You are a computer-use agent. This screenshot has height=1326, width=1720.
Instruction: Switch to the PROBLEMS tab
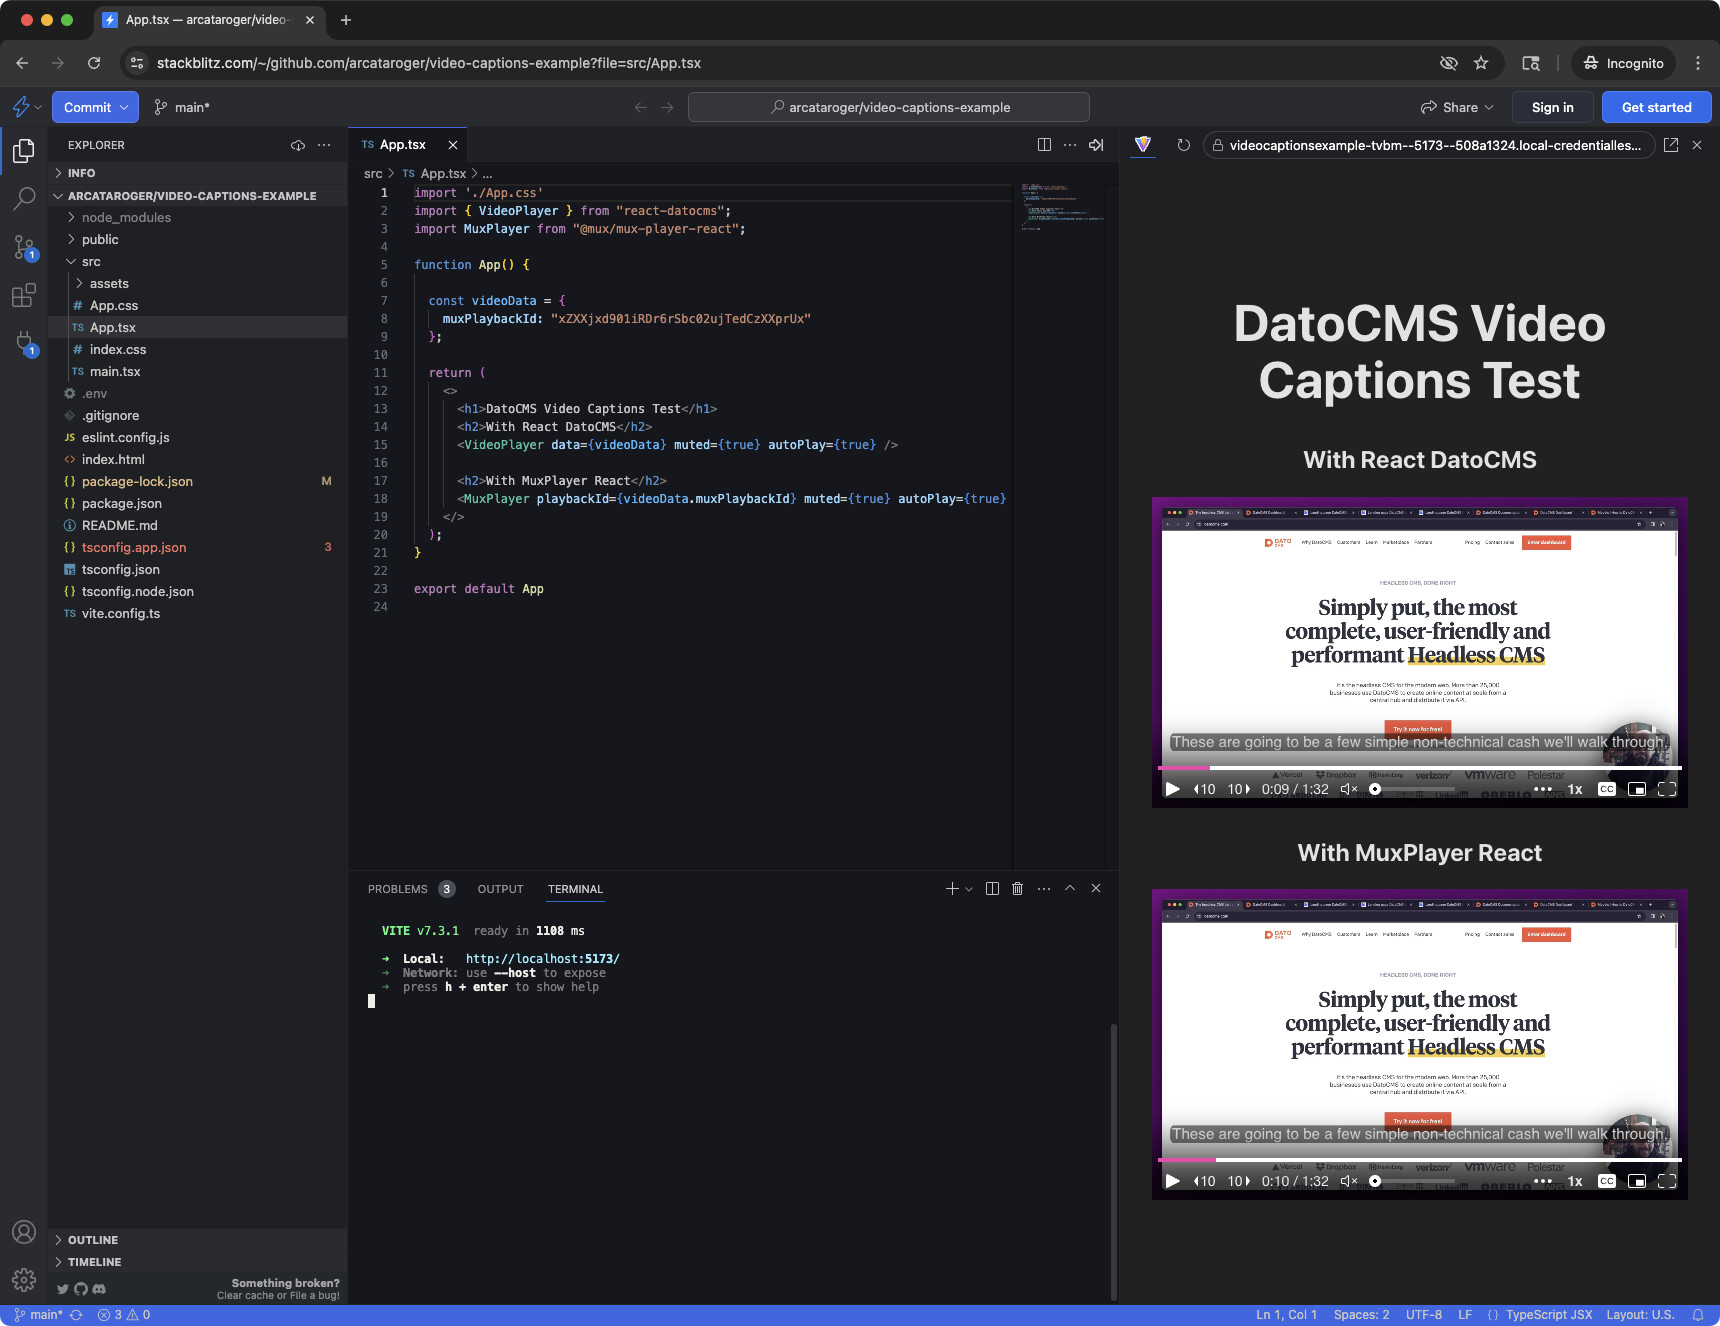(397, 889)
